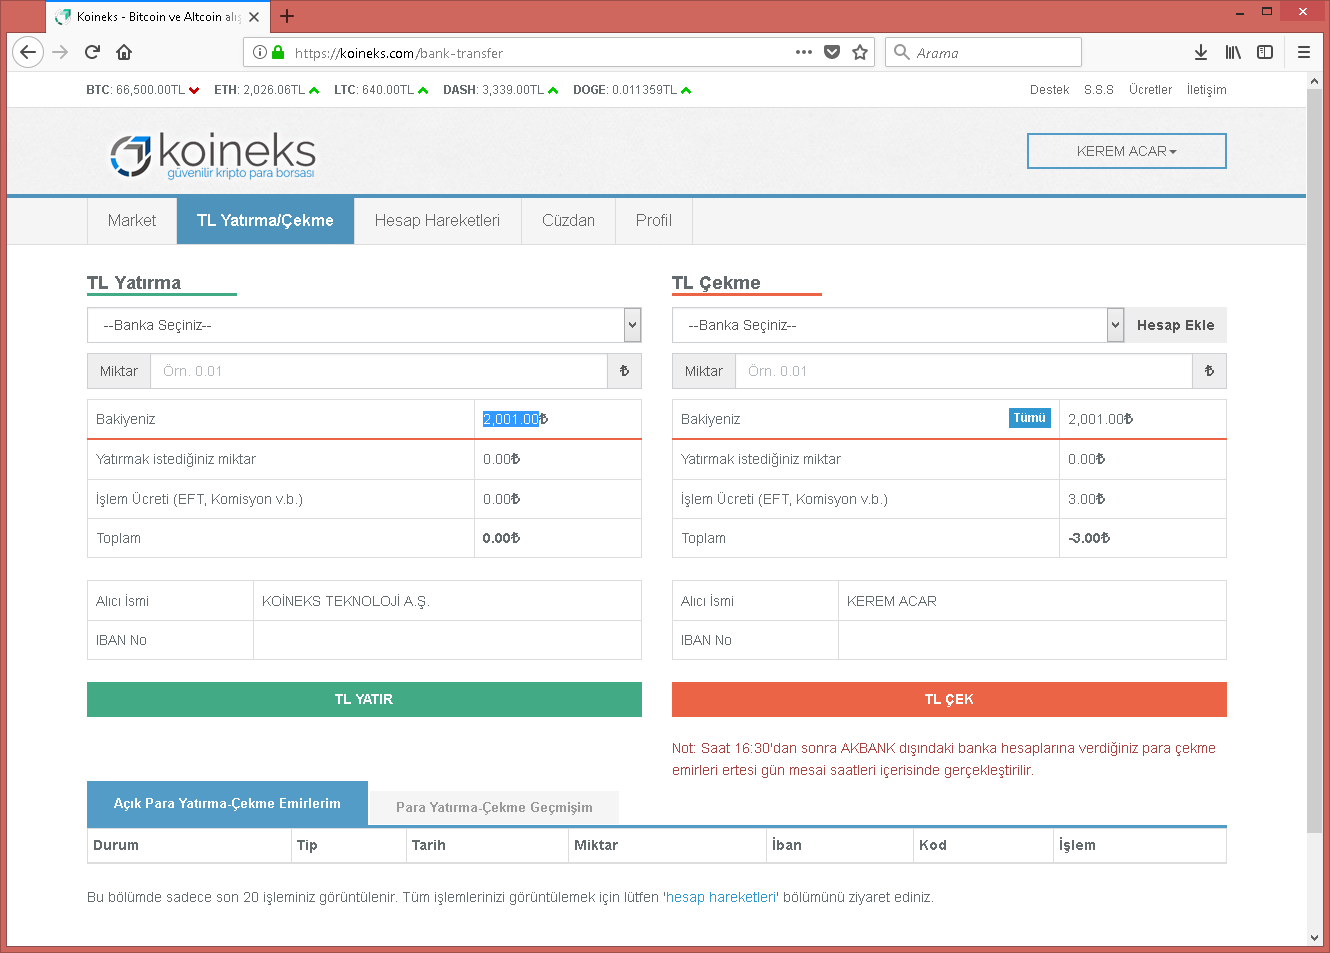Reload the page with the refresh icon
The width and height of the screenshot is (1330, 953).
(92, 52)
